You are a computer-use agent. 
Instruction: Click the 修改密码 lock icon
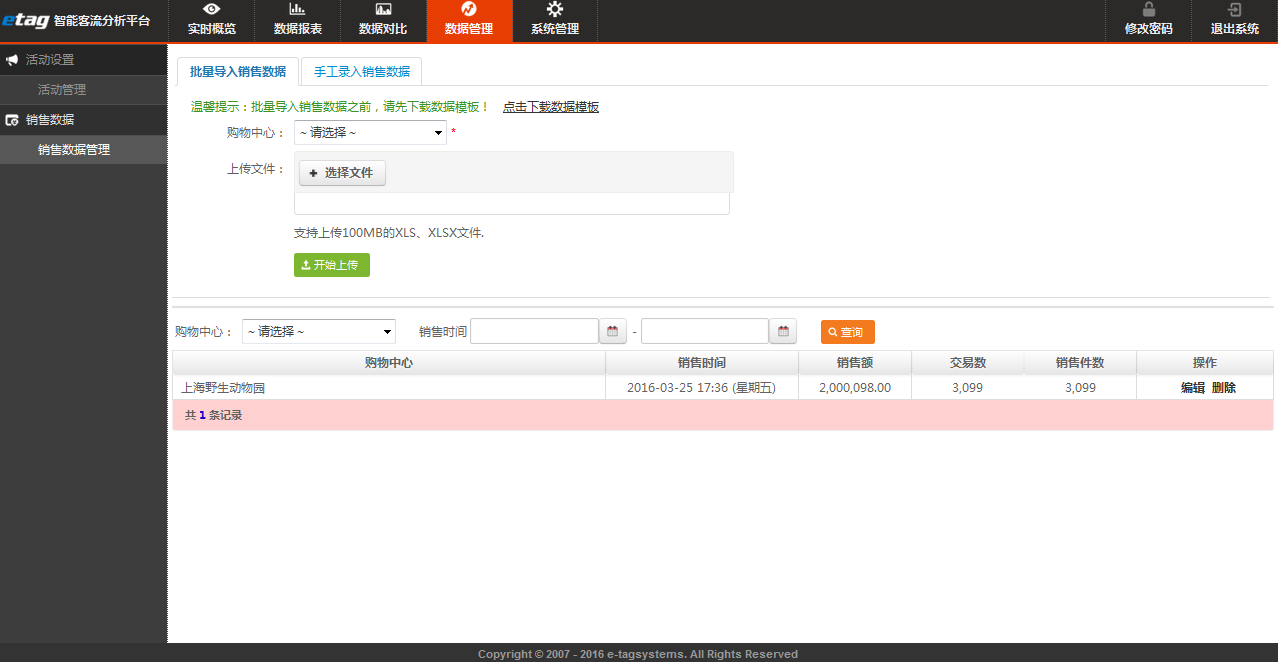click(x=1148, y=9)
